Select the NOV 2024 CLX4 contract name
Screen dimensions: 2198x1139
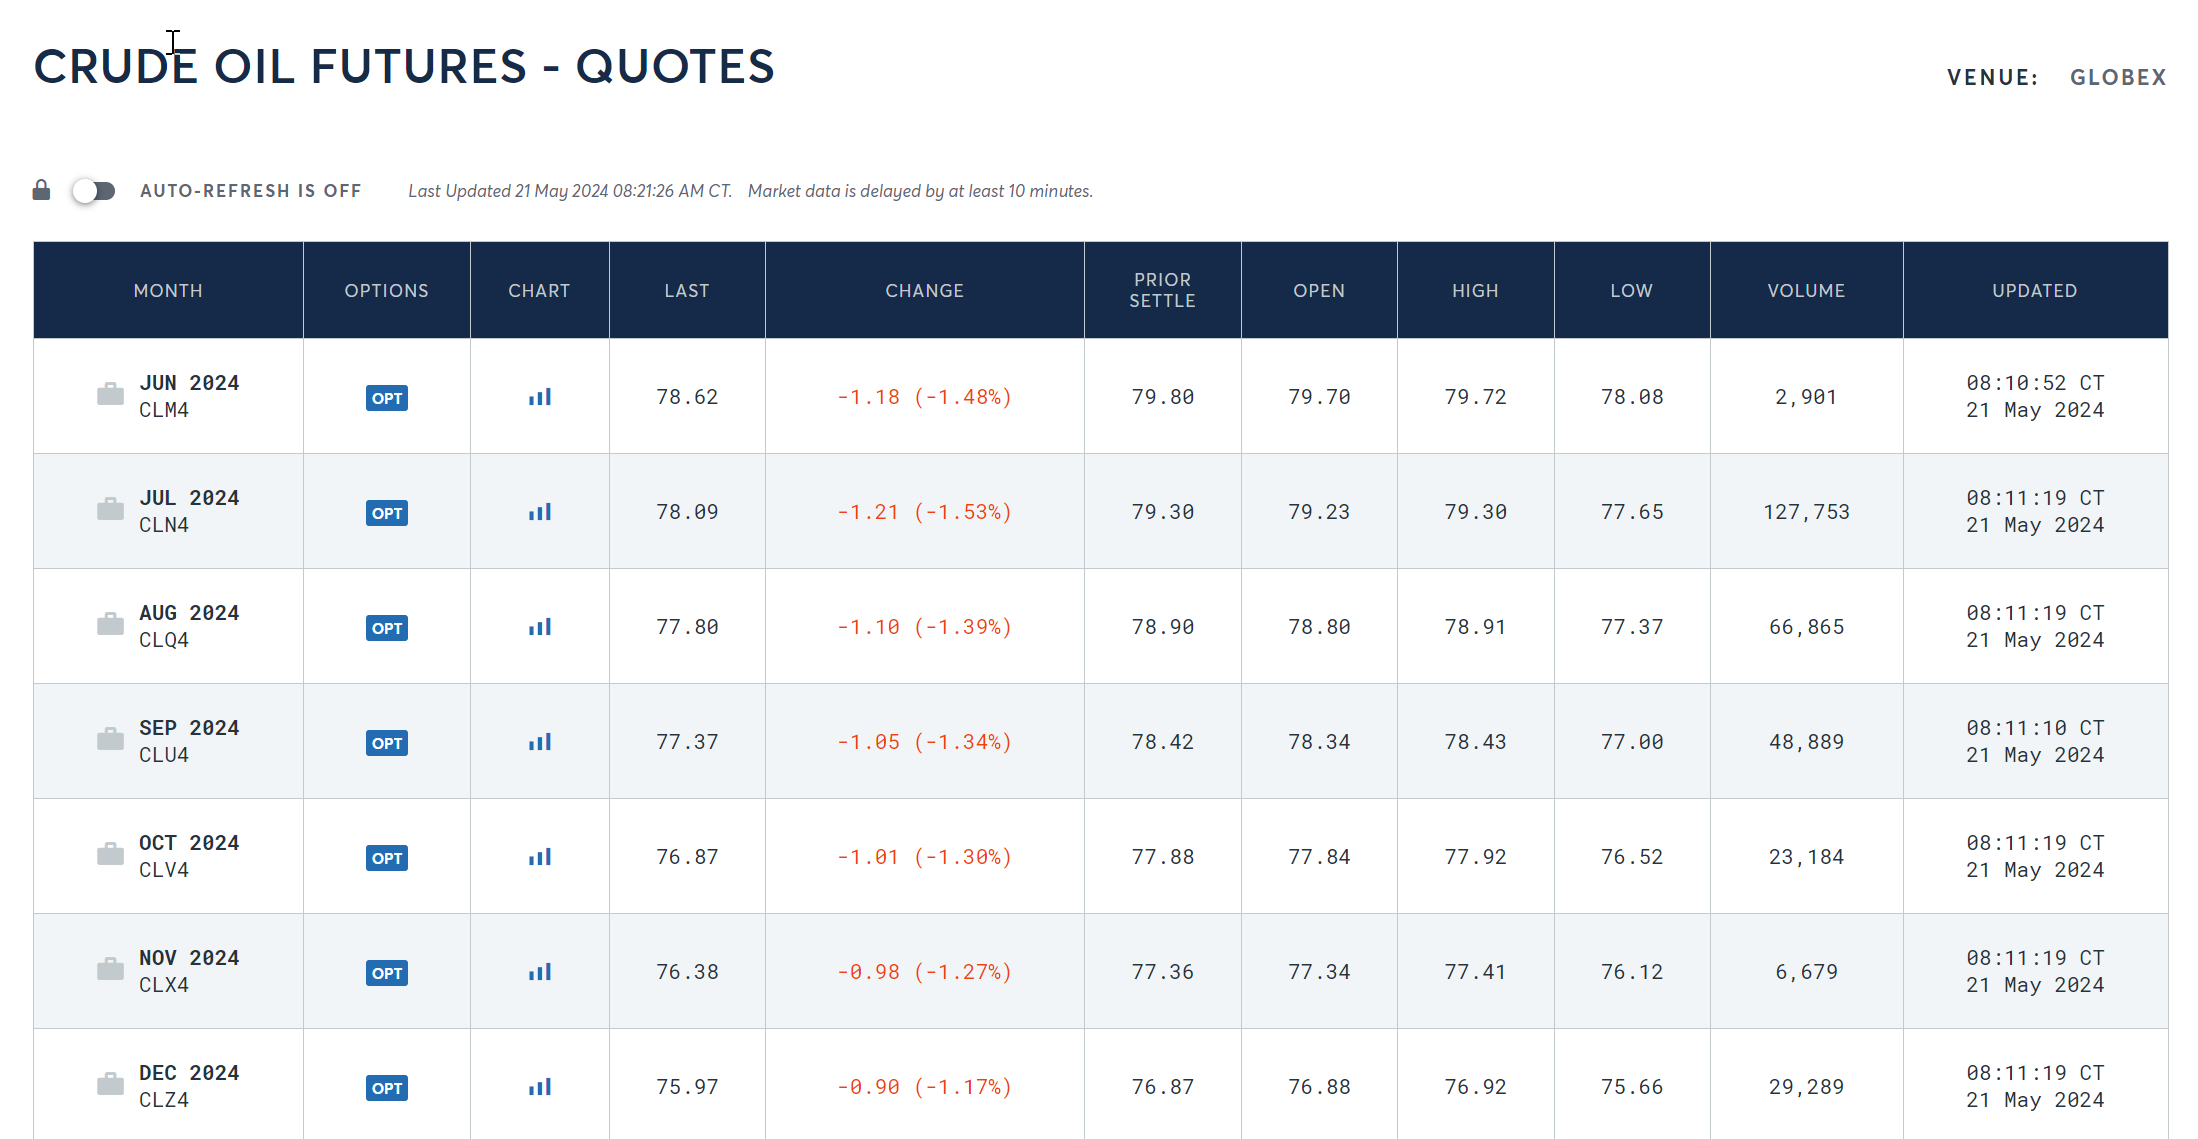[189, 971]
